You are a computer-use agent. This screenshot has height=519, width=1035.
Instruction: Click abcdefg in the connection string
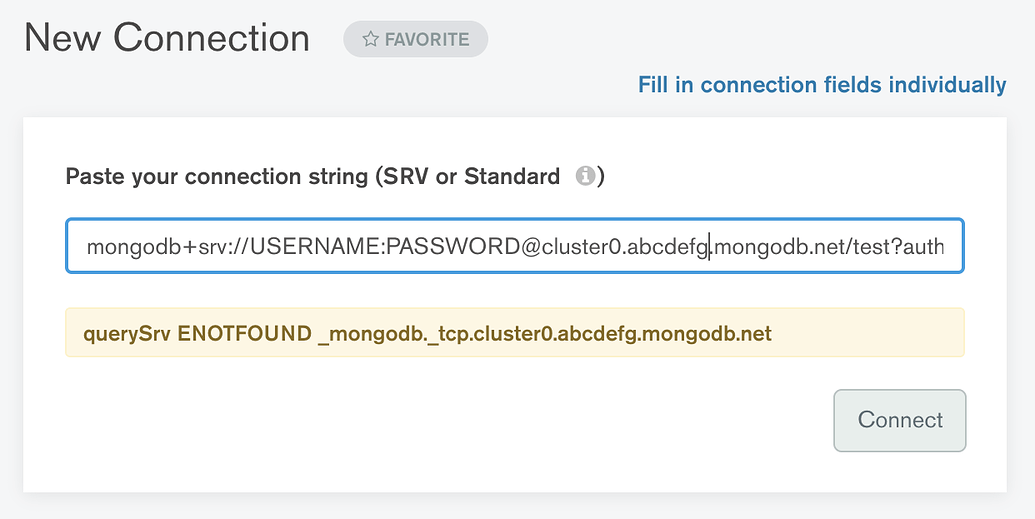coord(667,246)
